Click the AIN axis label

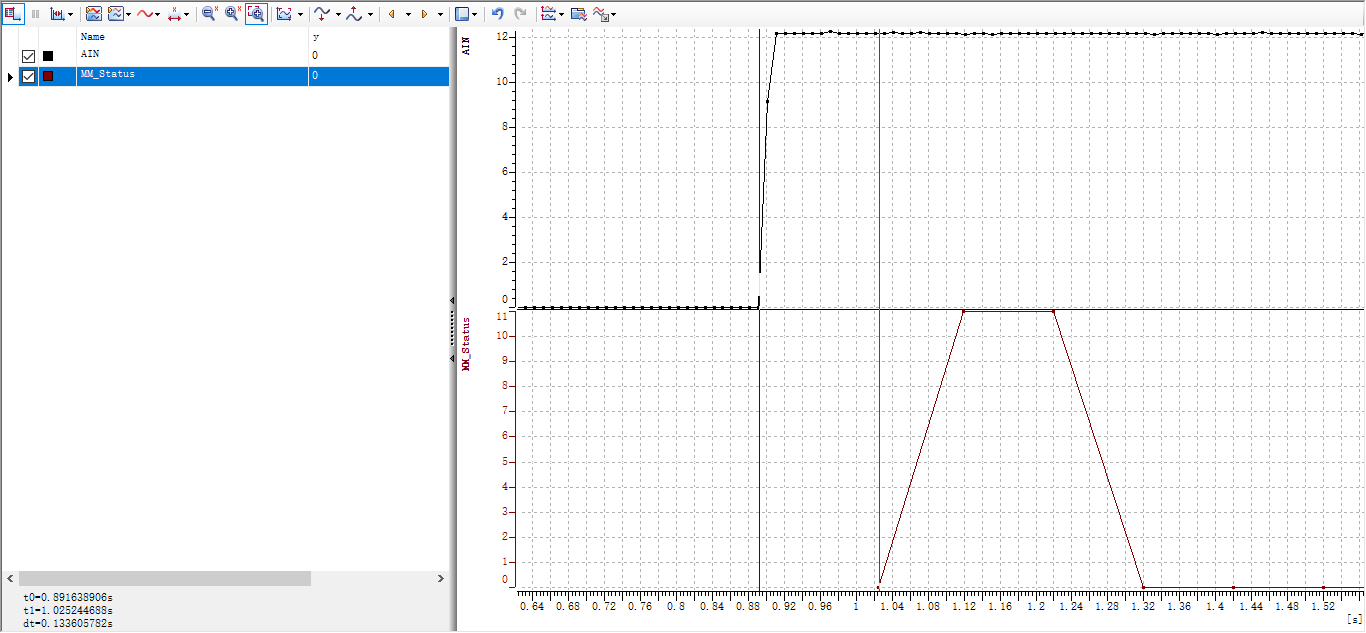pos(466,45)
